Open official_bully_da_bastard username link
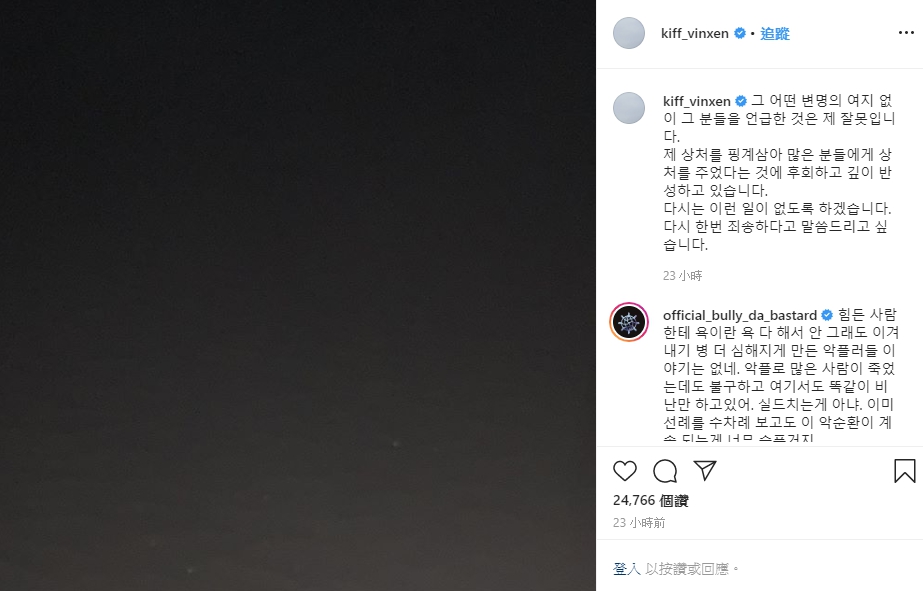The width and height of the screenshot is (923, 591). [x=739, y=316]
